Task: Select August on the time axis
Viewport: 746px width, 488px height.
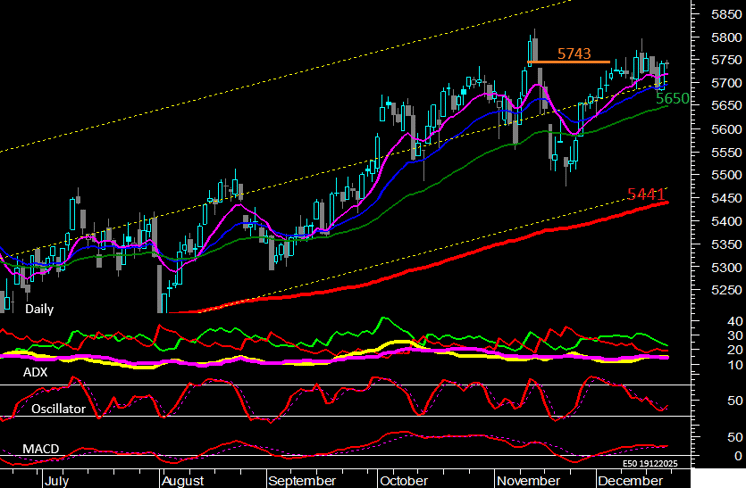Action: (x=184, y=479)
